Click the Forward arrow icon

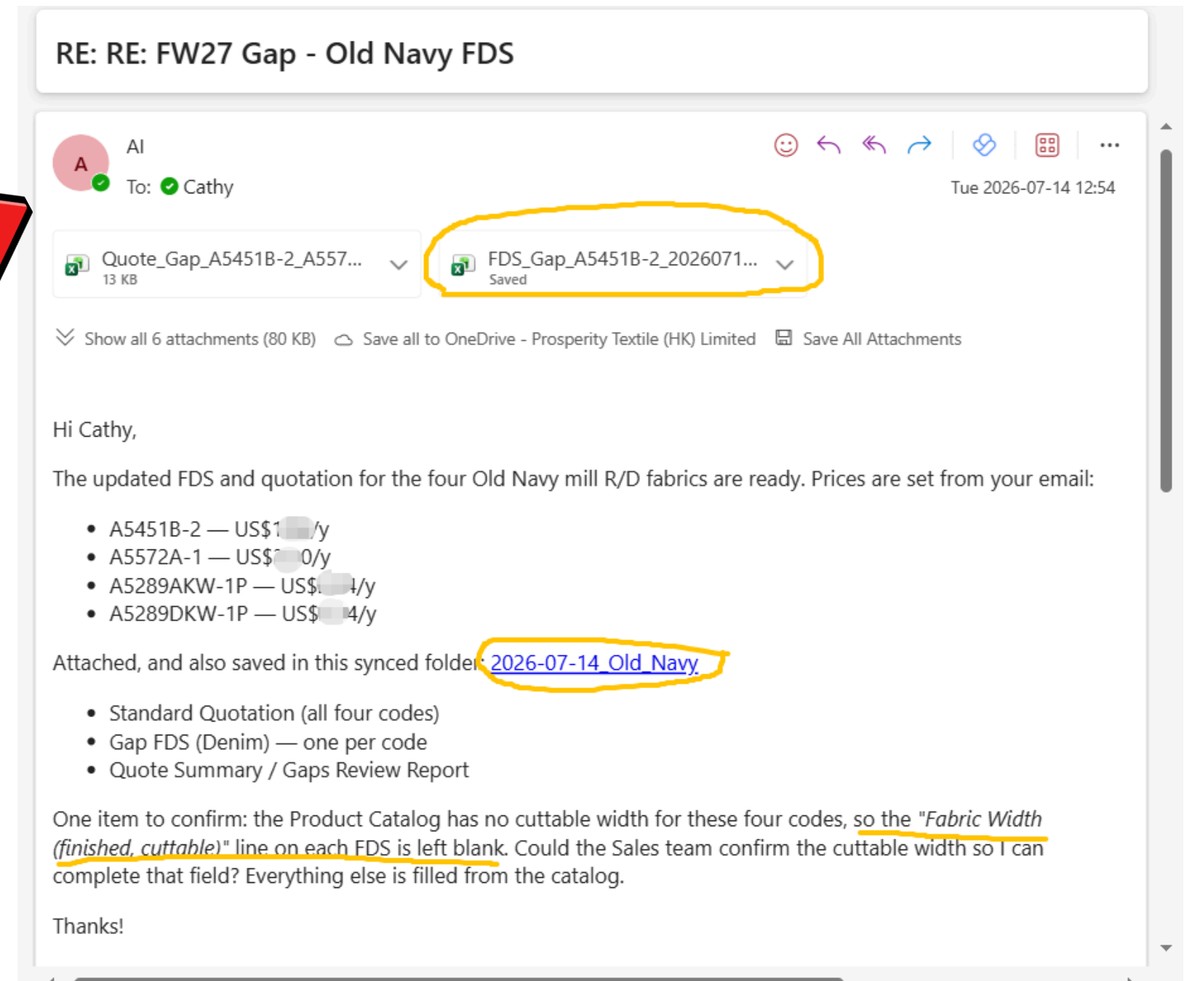click(x=919, y=146)
